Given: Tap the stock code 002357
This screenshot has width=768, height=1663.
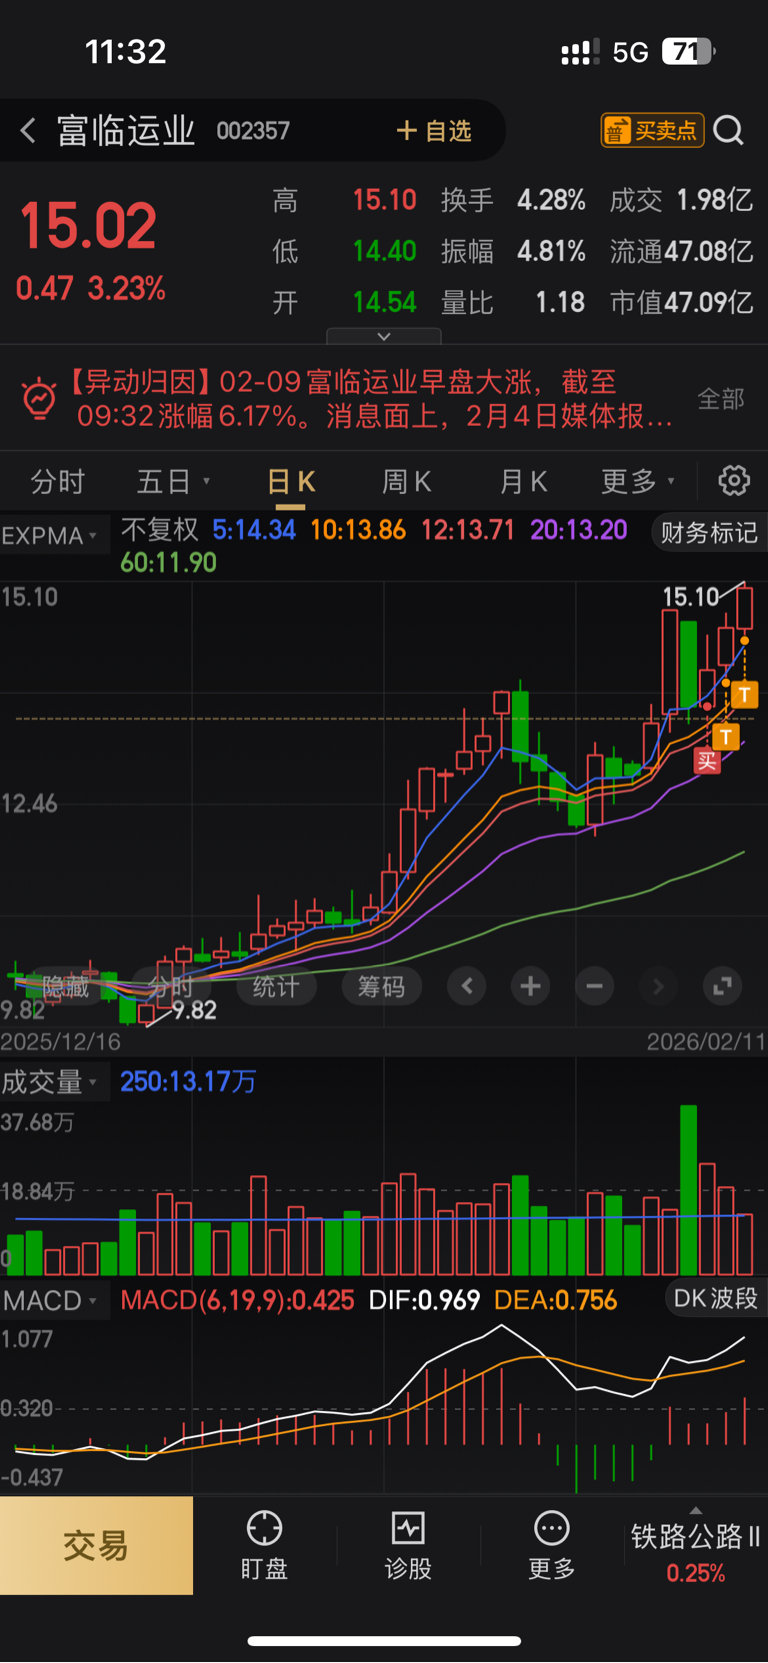Looking at the screenshot, I should (x=253, y=131).
